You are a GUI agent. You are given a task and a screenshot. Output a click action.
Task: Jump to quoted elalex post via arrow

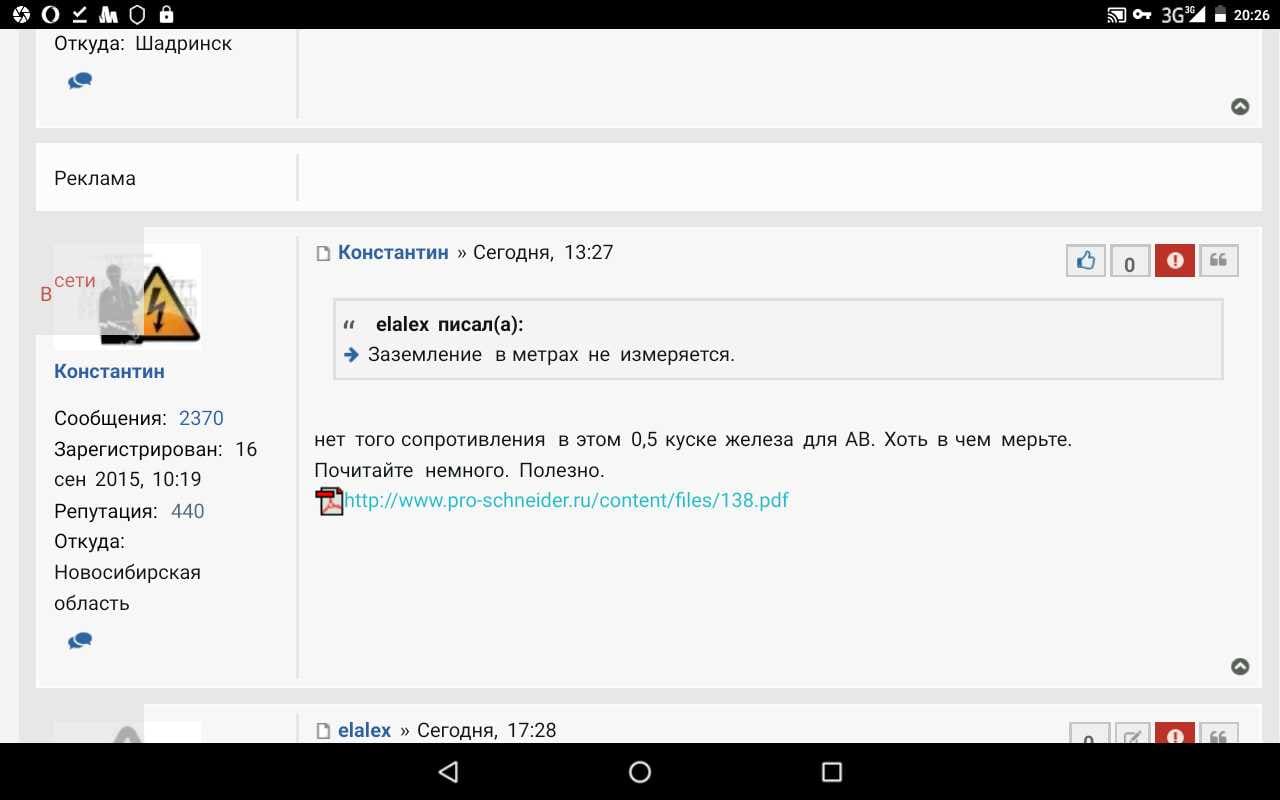(x=351, y=354)
